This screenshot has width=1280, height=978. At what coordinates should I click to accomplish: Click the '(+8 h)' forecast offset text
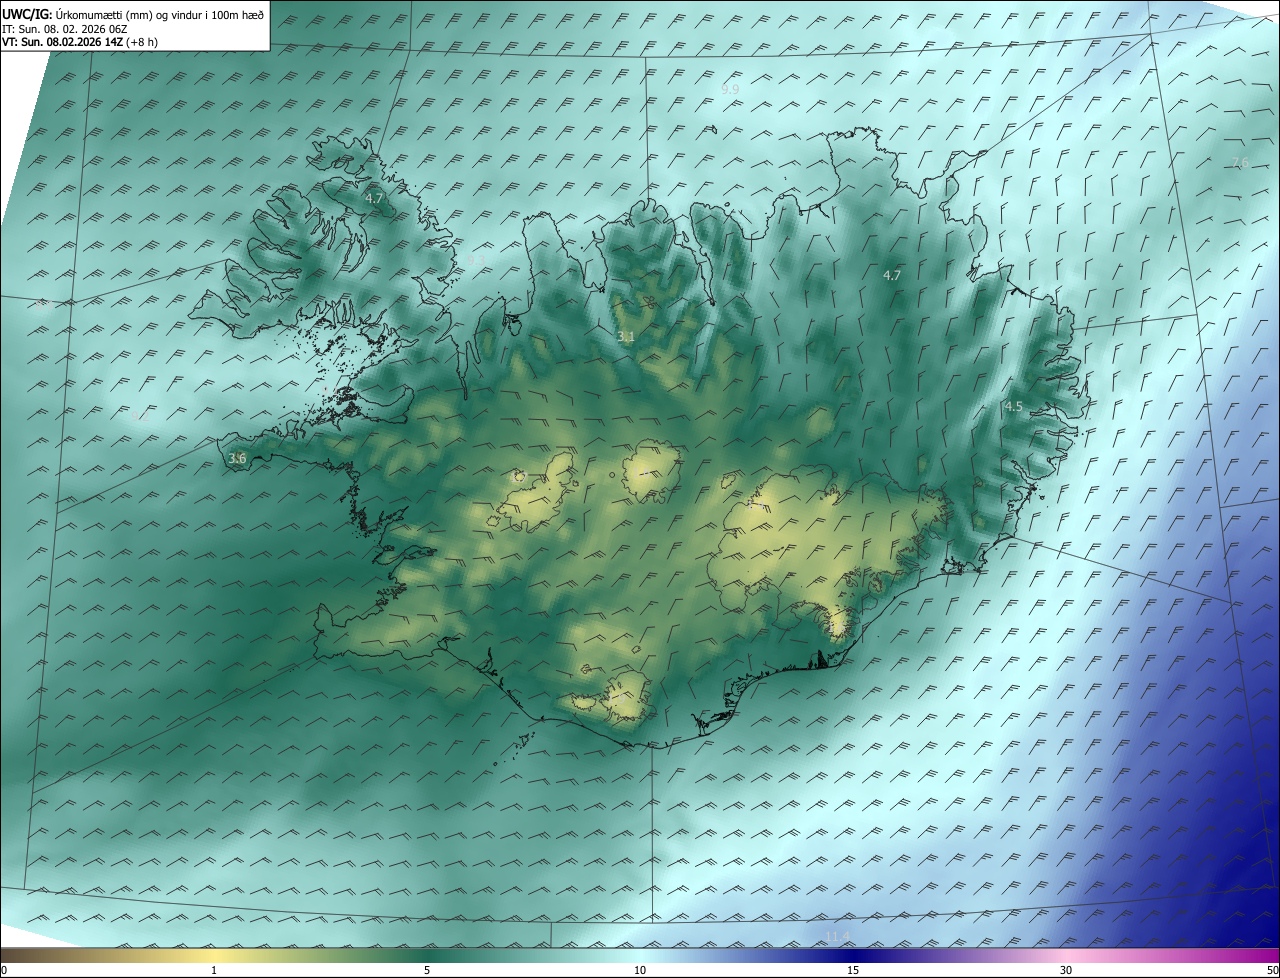141,42
